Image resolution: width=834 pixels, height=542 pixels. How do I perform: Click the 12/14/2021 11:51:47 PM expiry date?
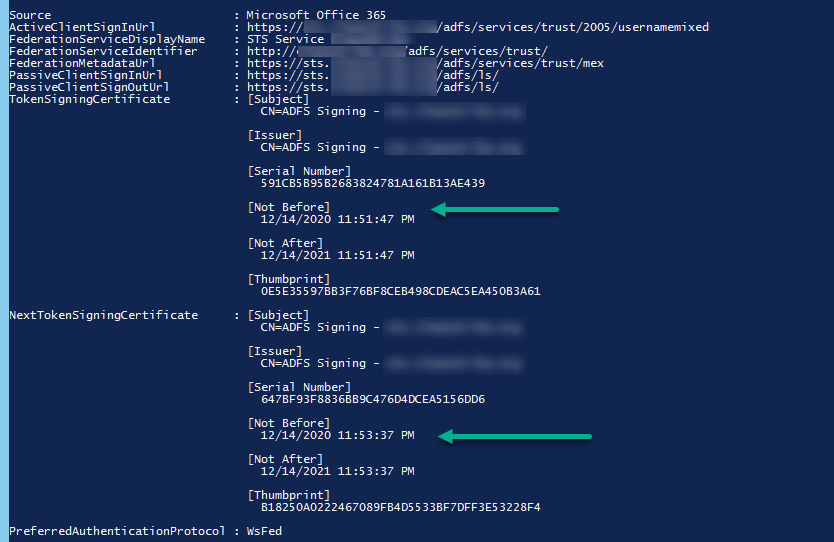point(337,255)
